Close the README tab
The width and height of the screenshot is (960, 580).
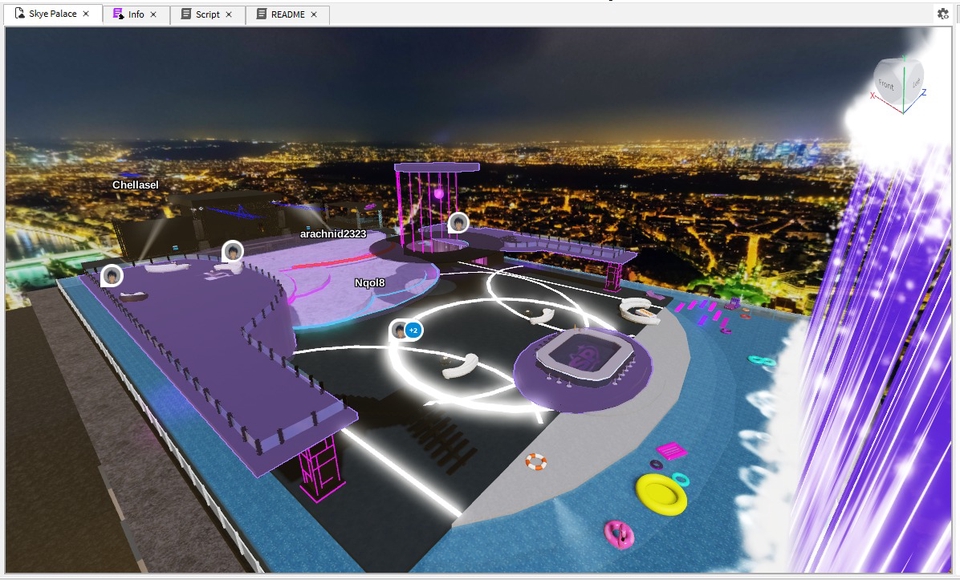(x=314, y=15)
